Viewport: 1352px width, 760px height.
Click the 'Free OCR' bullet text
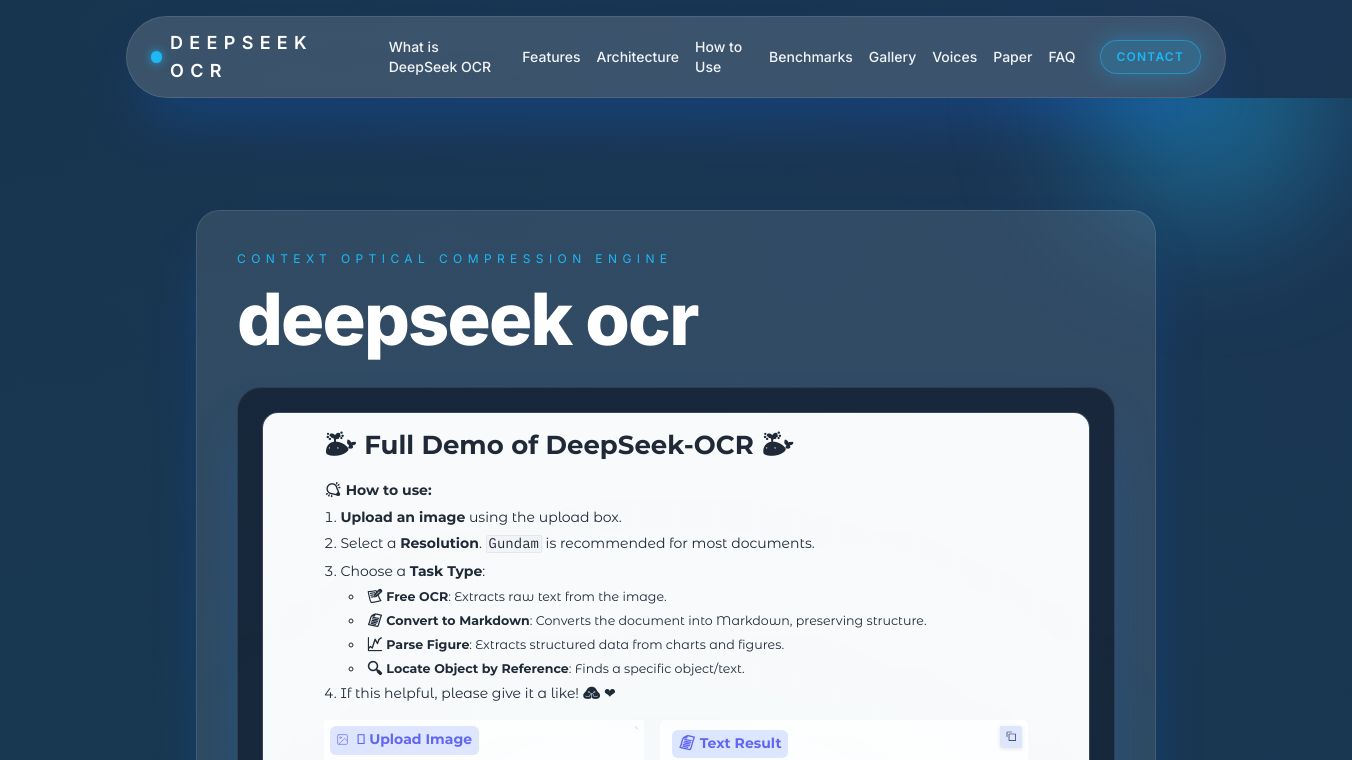pyautogui.click(x=526, y=596)
